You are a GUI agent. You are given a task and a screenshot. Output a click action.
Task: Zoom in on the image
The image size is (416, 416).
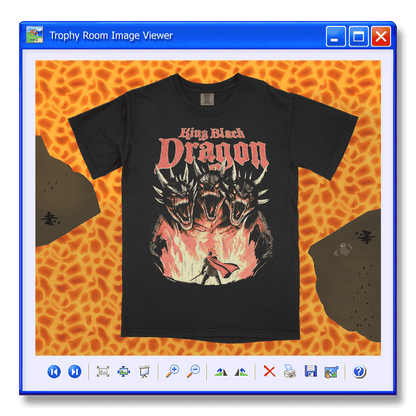tap(173, 371)
